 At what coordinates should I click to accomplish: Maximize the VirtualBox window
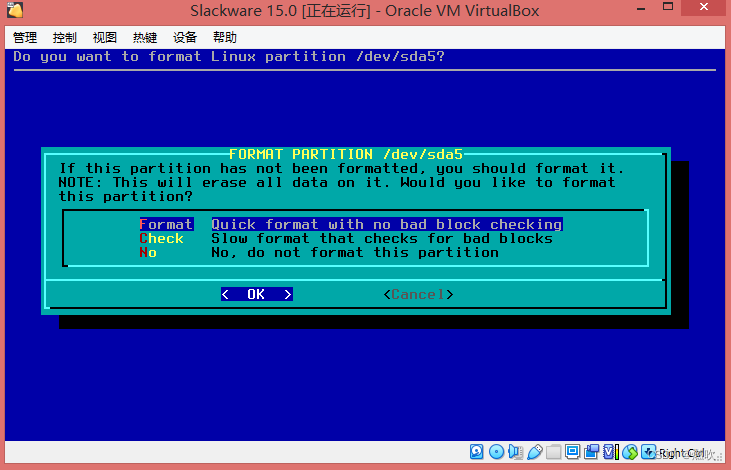point(668,7)
